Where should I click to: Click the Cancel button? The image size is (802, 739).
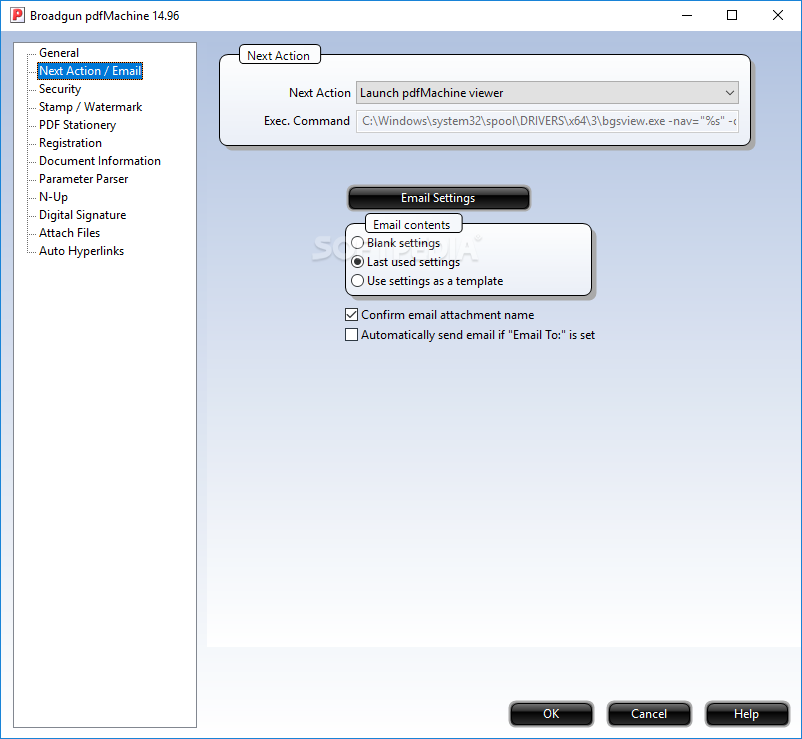click(x=649, y=714)
